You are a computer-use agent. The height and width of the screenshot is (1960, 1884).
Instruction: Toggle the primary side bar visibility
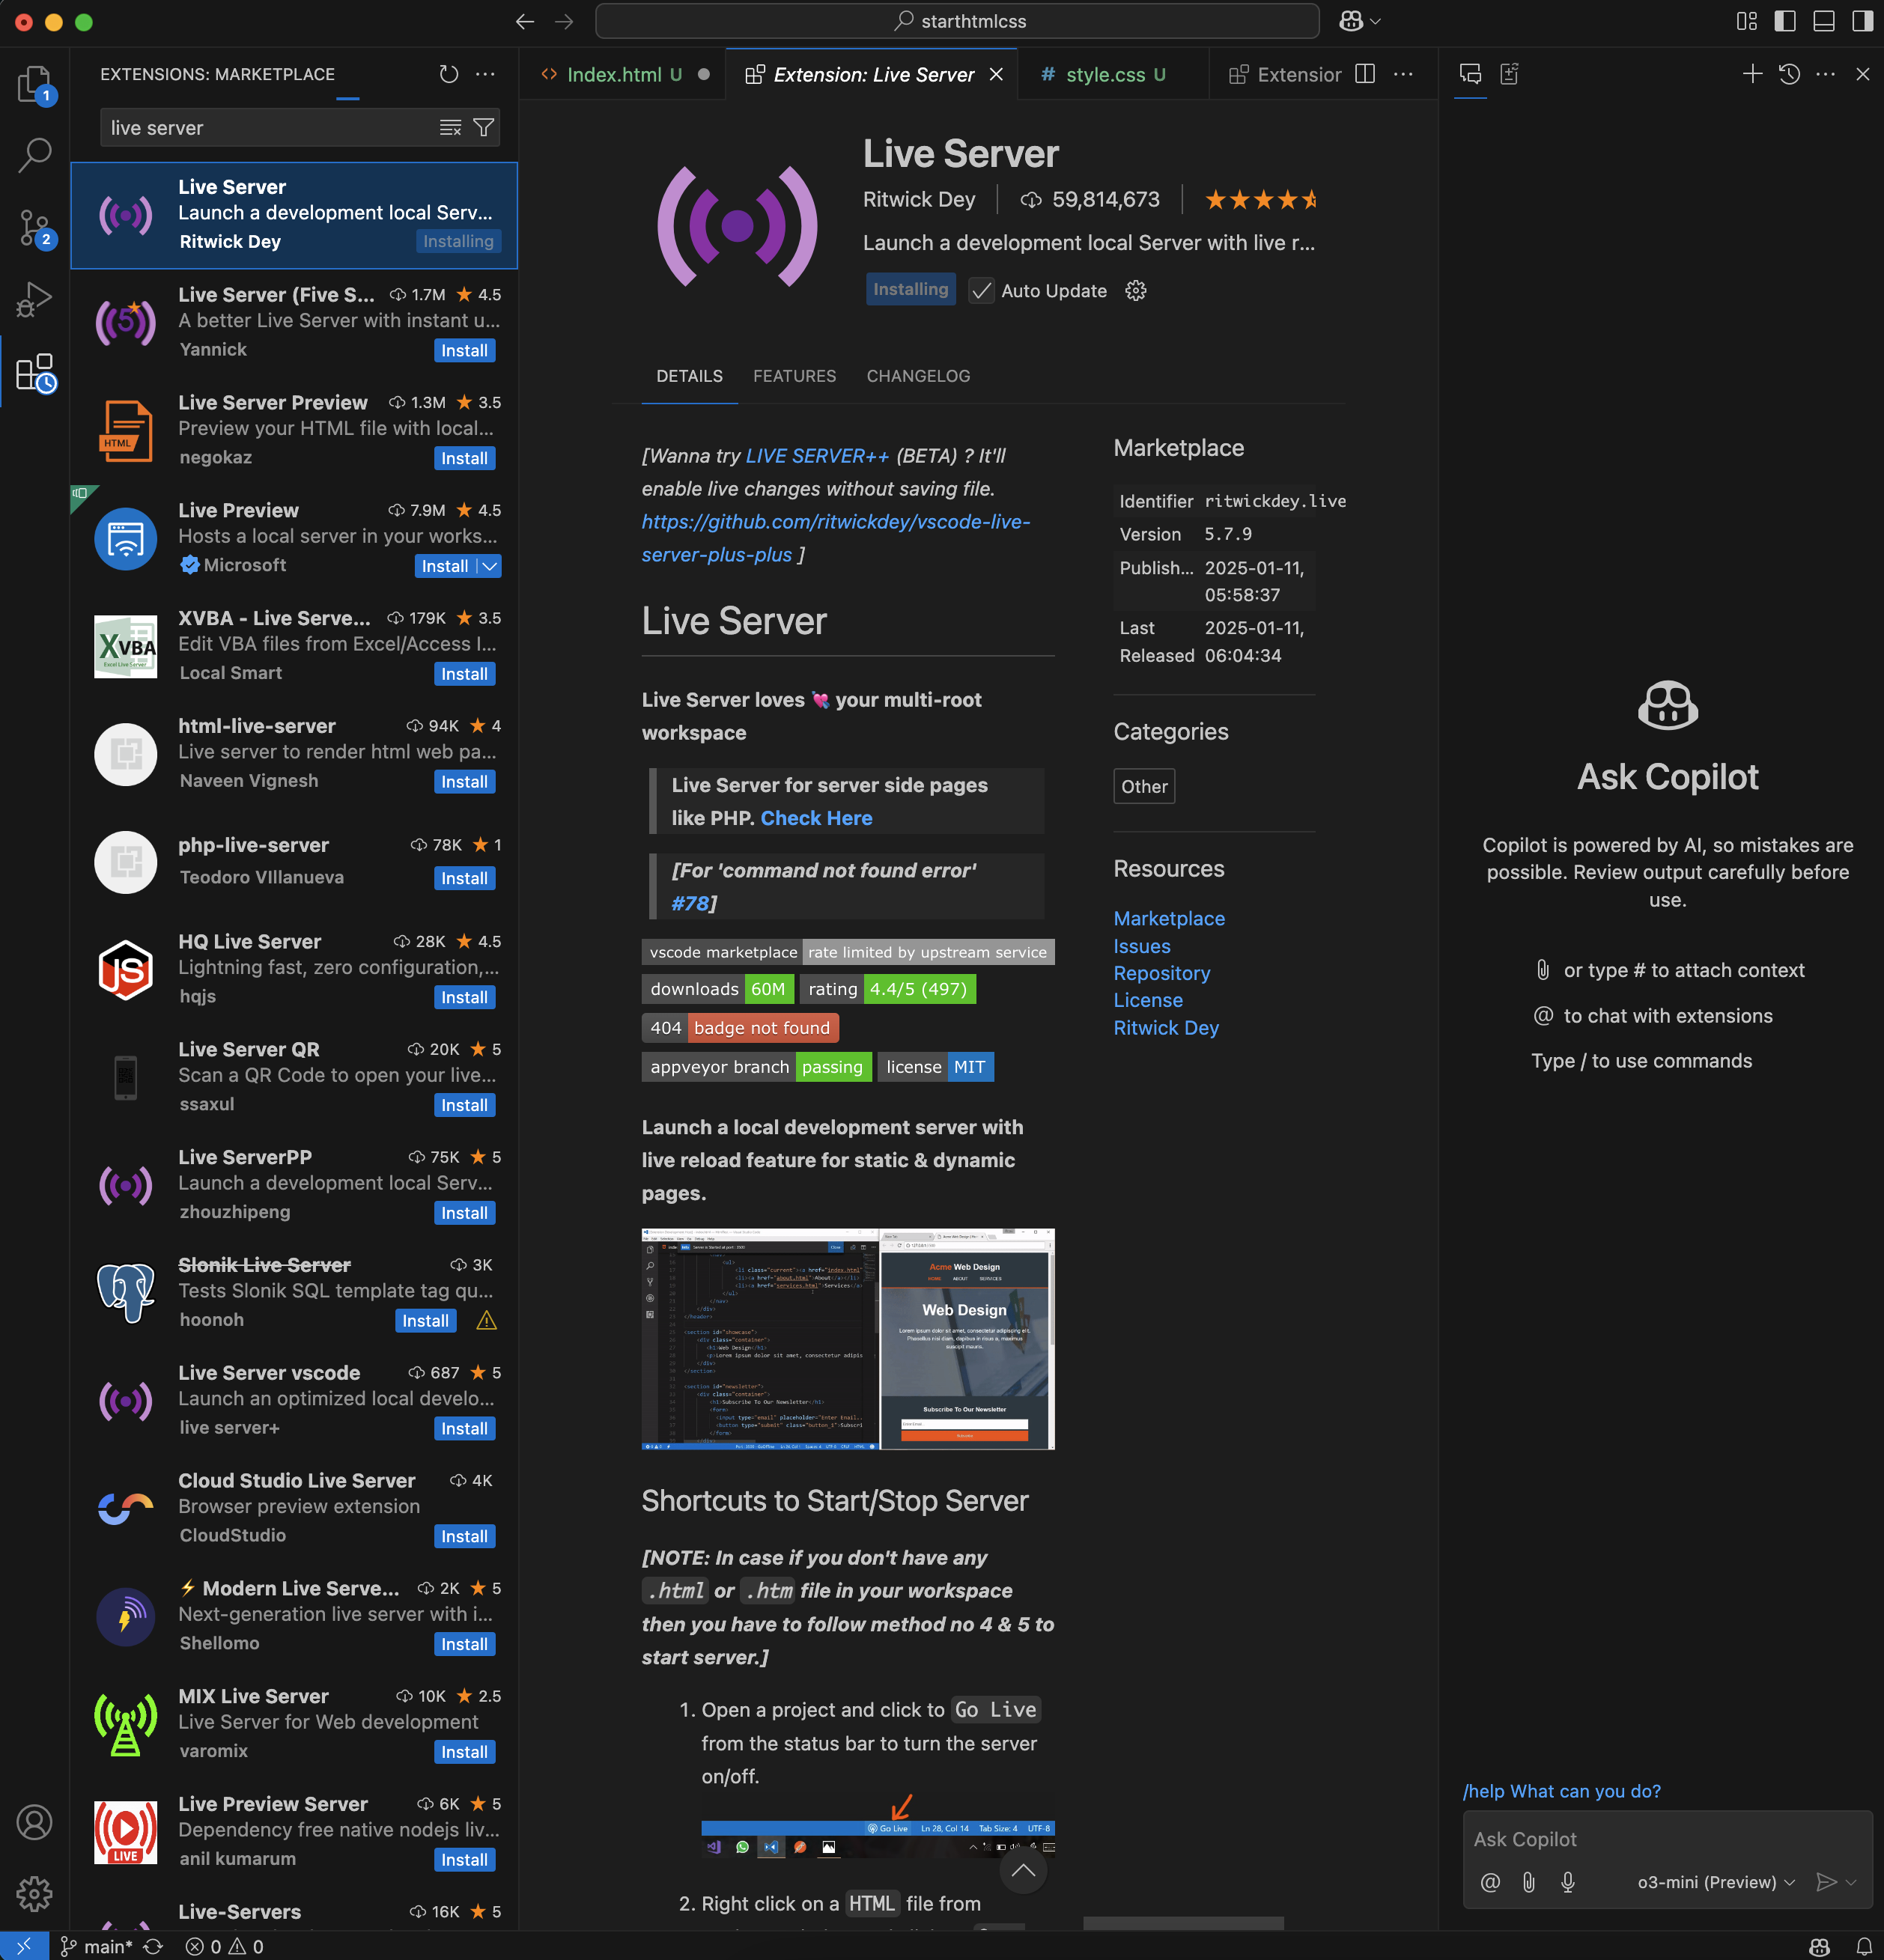[x=1785, y=21]
